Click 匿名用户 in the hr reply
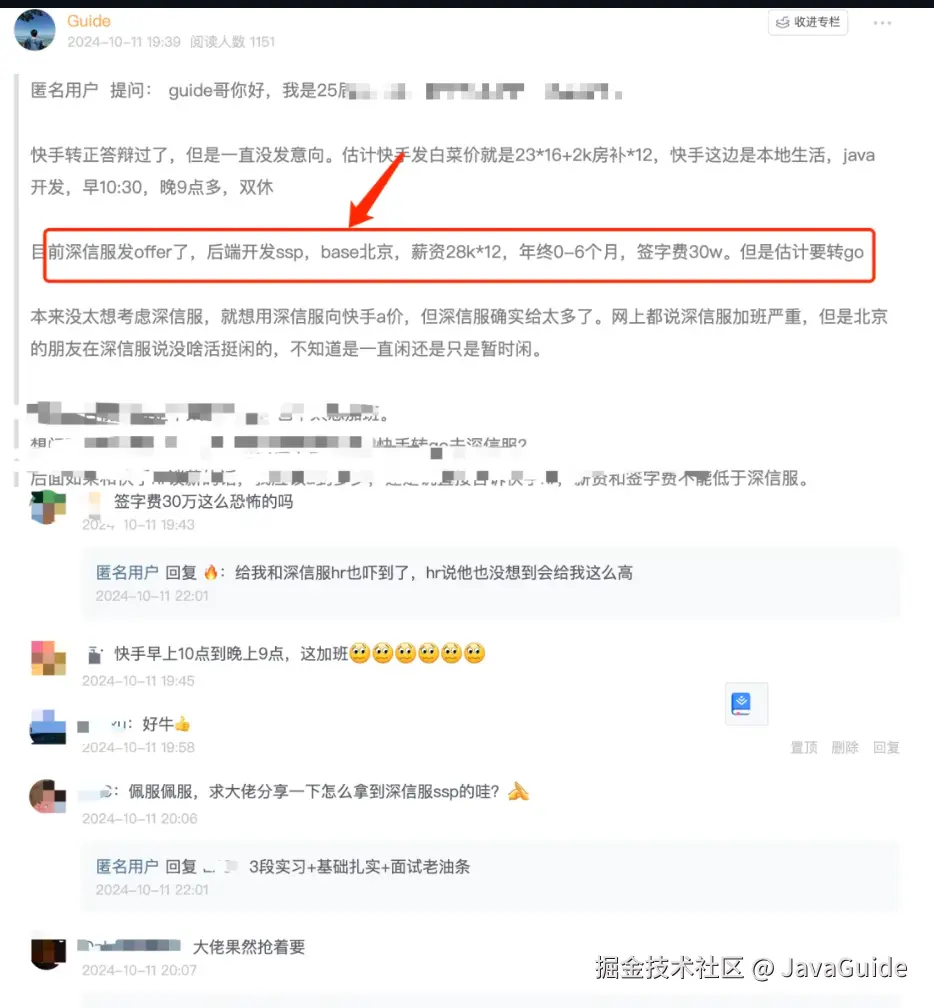934x1008 pixels. click(x=127, y=573)
